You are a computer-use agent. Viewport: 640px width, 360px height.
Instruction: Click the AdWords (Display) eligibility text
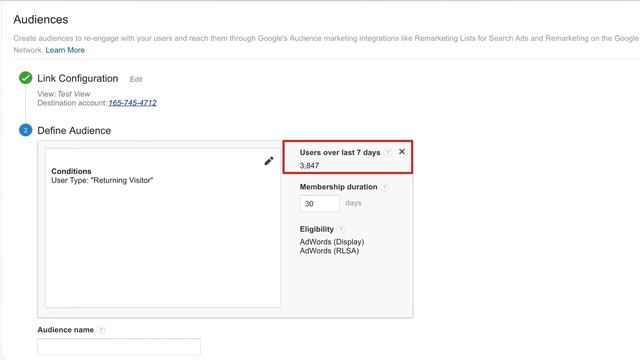click(332, 242)
